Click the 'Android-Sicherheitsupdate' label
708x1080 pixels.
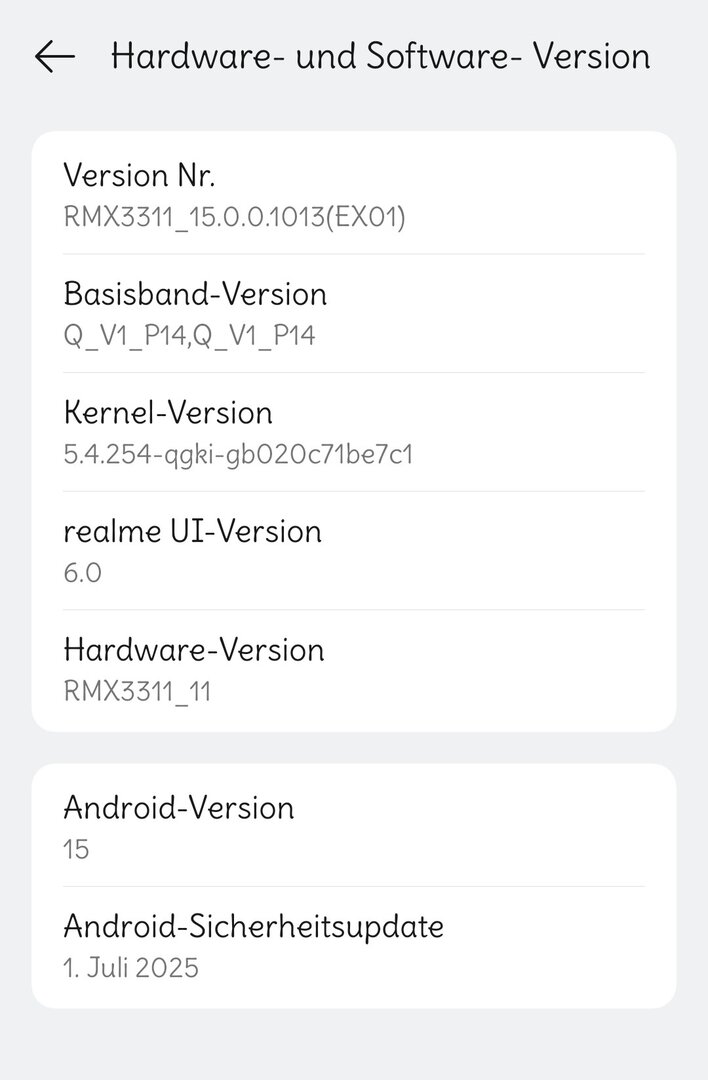(x=253, y=926)
